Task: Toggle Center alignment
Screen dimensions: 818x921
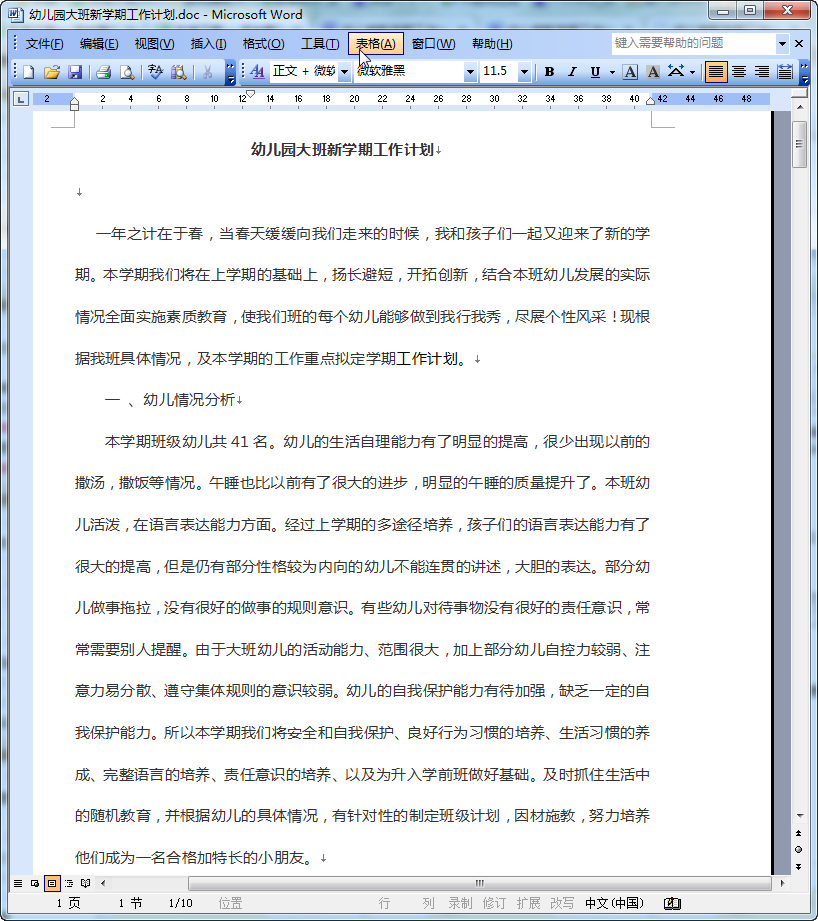Action: [x=739, y=72]
